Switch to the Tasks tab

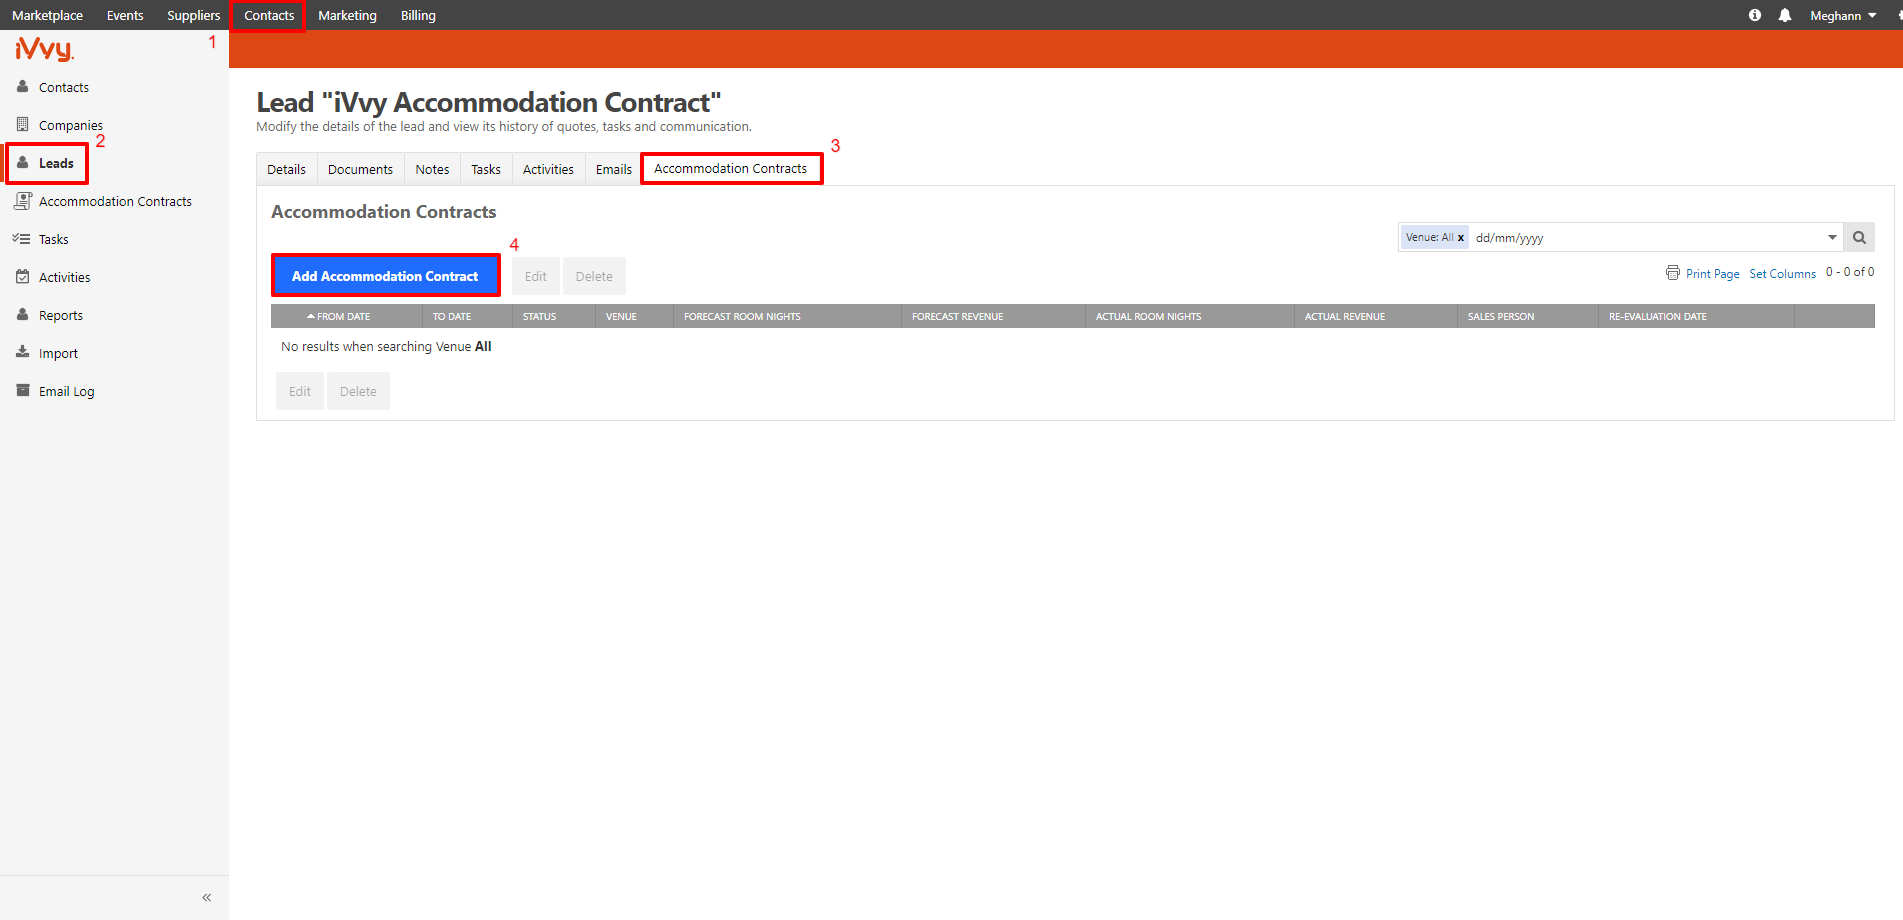486,169
